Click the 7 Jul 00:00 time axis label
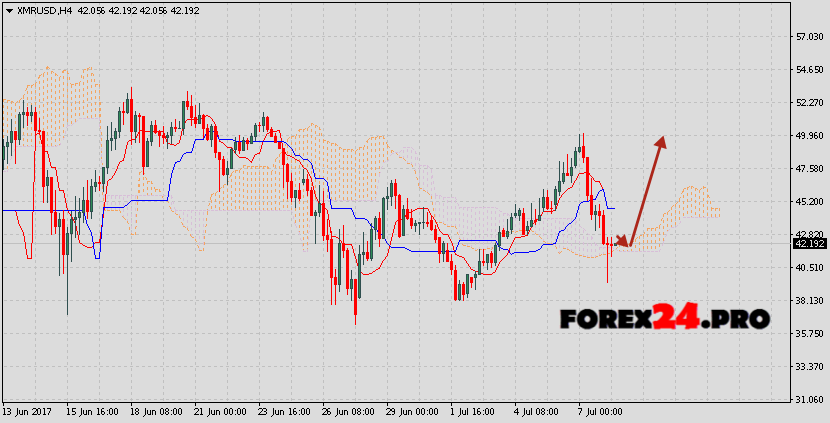The image size is (830, 423). click(x=601, y=412)
